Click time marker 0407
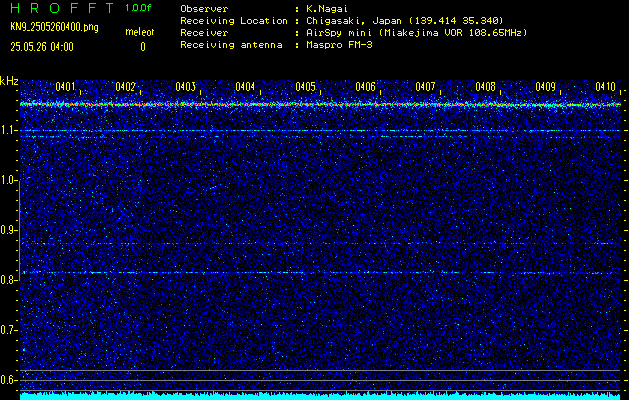 (425, 87)
